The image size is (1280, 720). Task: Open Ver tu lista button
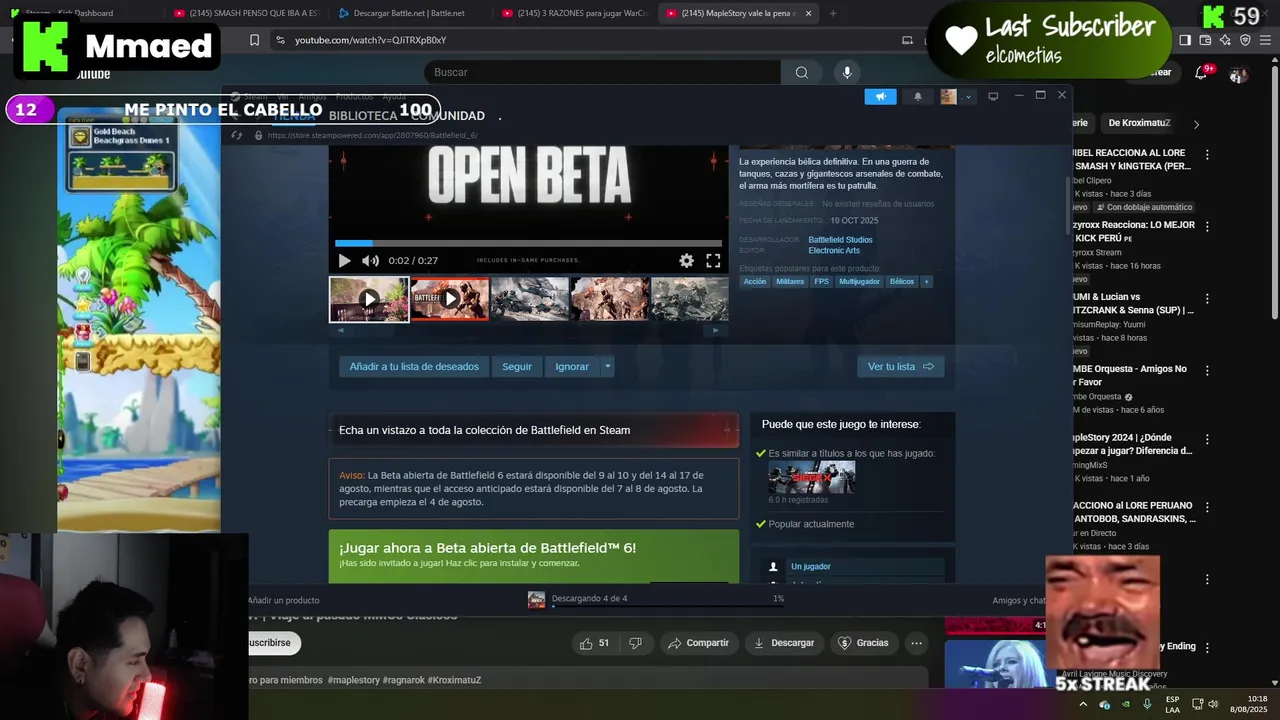[900, 367]
